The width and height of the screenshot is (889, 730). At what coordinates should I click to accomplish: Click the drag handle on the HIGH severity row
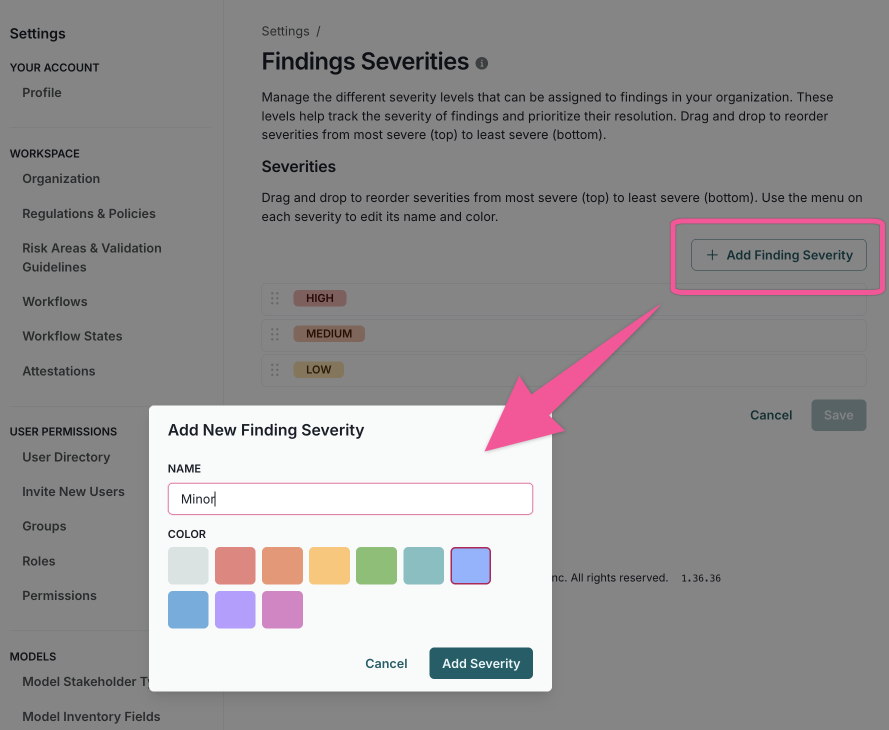coord(275,297)
